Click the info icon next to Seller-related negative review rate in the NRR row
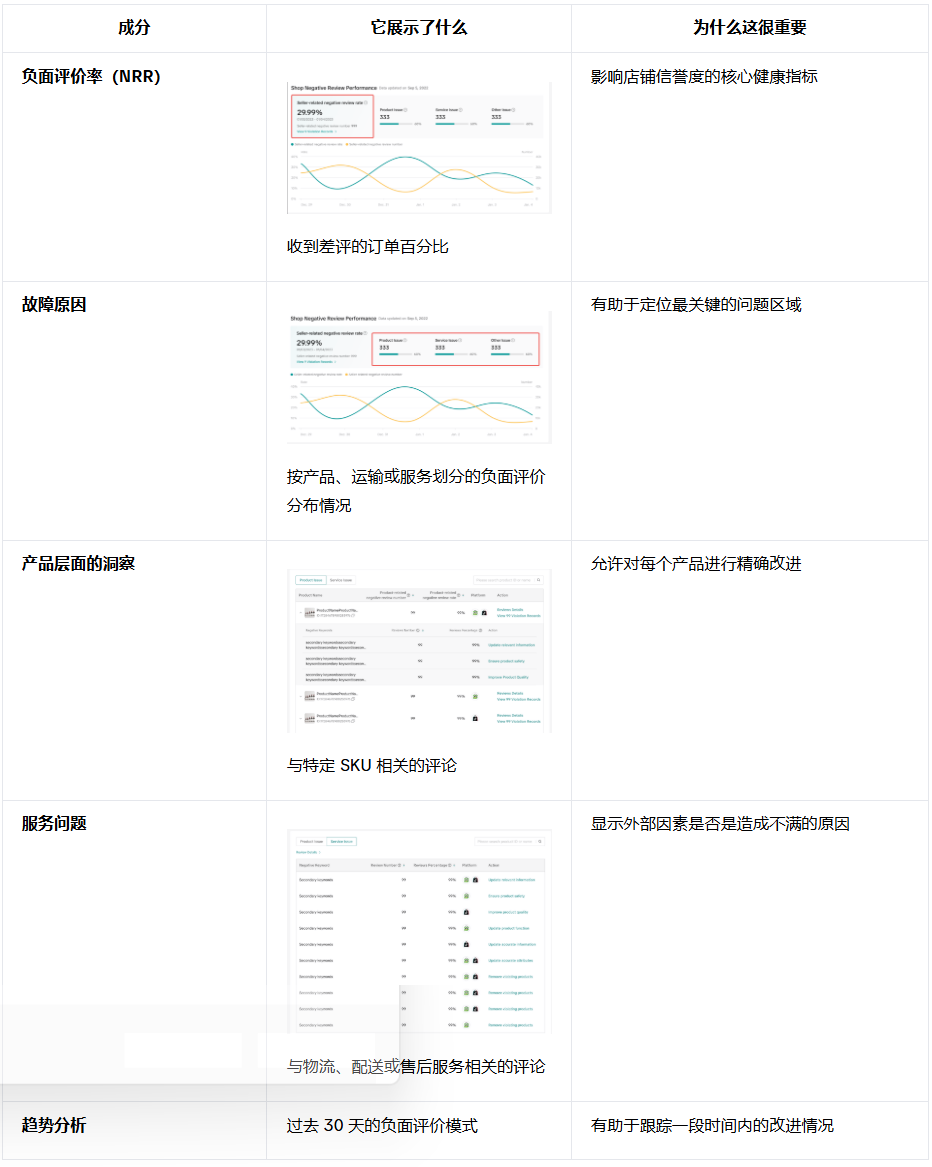The image size is (932, 1167). coord(366,102)
